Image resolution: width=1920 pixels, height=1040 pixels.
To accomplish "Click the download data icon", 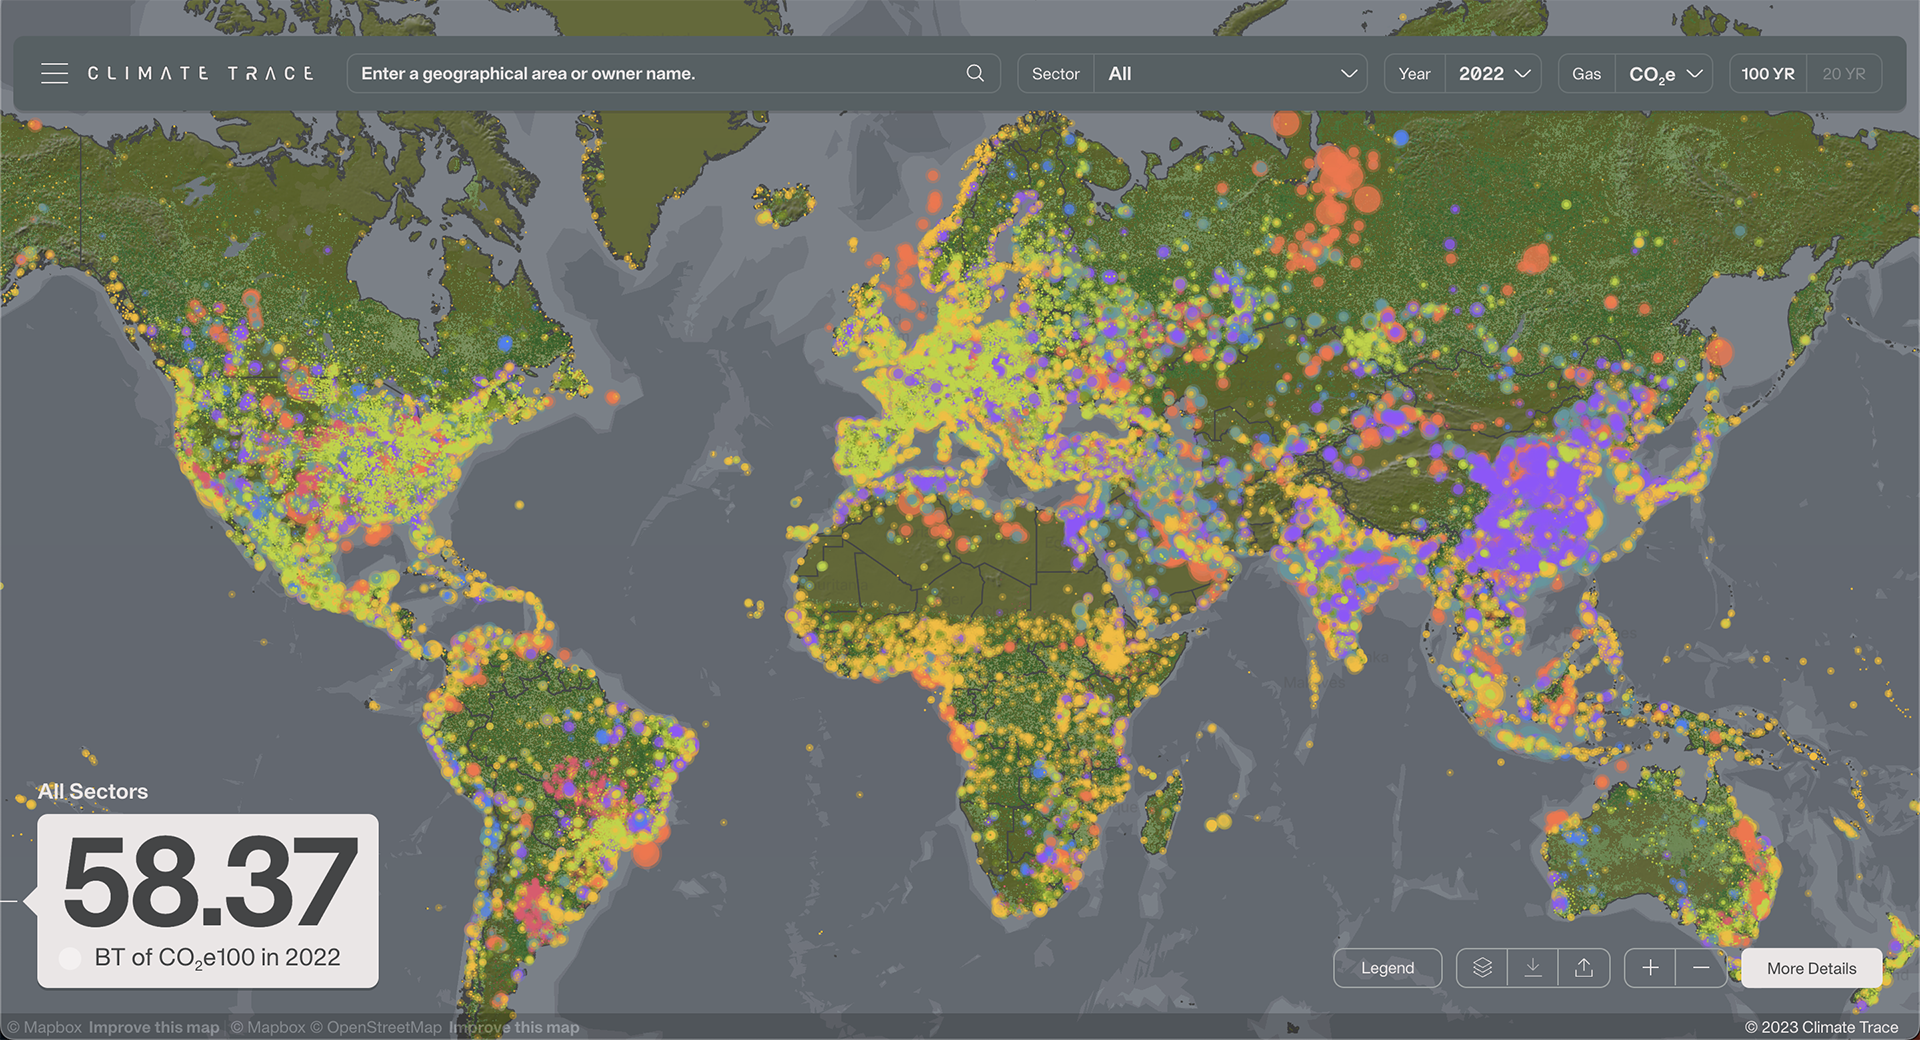I will (x=1533, y=968).
